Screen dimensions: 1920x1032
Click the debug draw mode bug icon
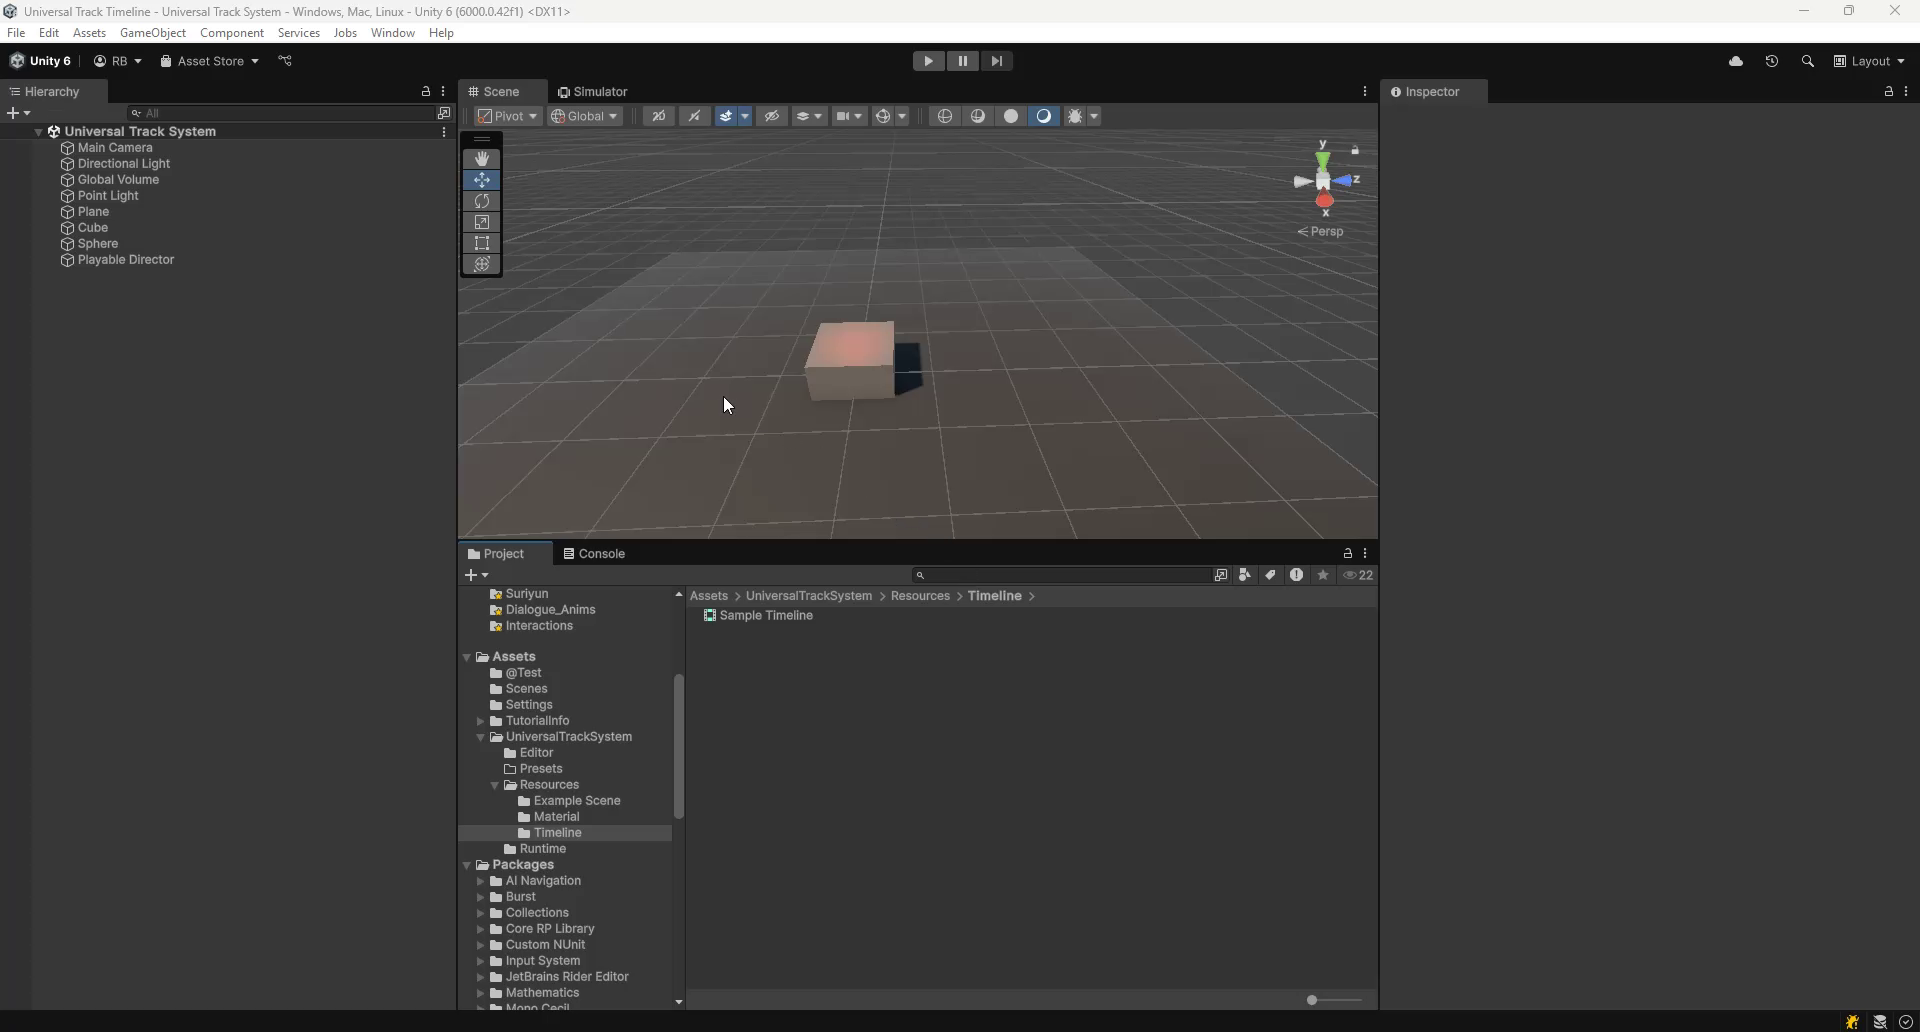coord(1075,116)
